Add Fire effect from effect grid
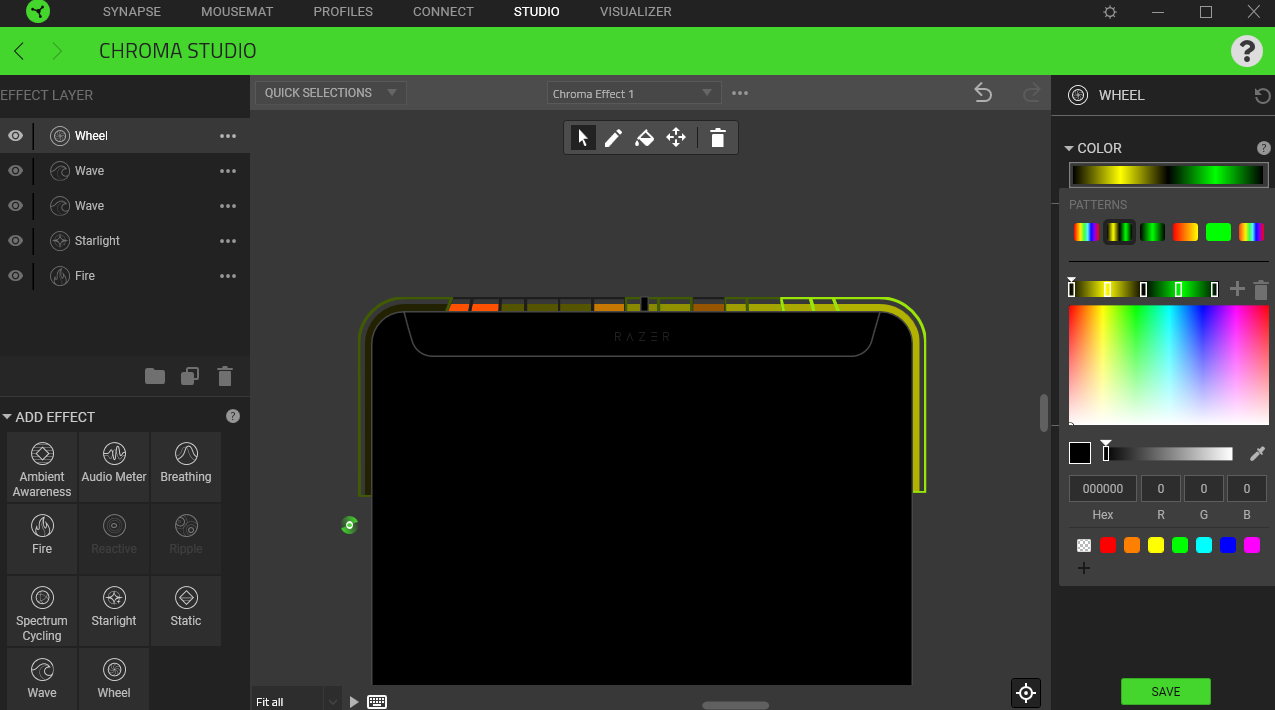Image resolution: width=1275 pixels, height=710 pixels. pos(42,539)
